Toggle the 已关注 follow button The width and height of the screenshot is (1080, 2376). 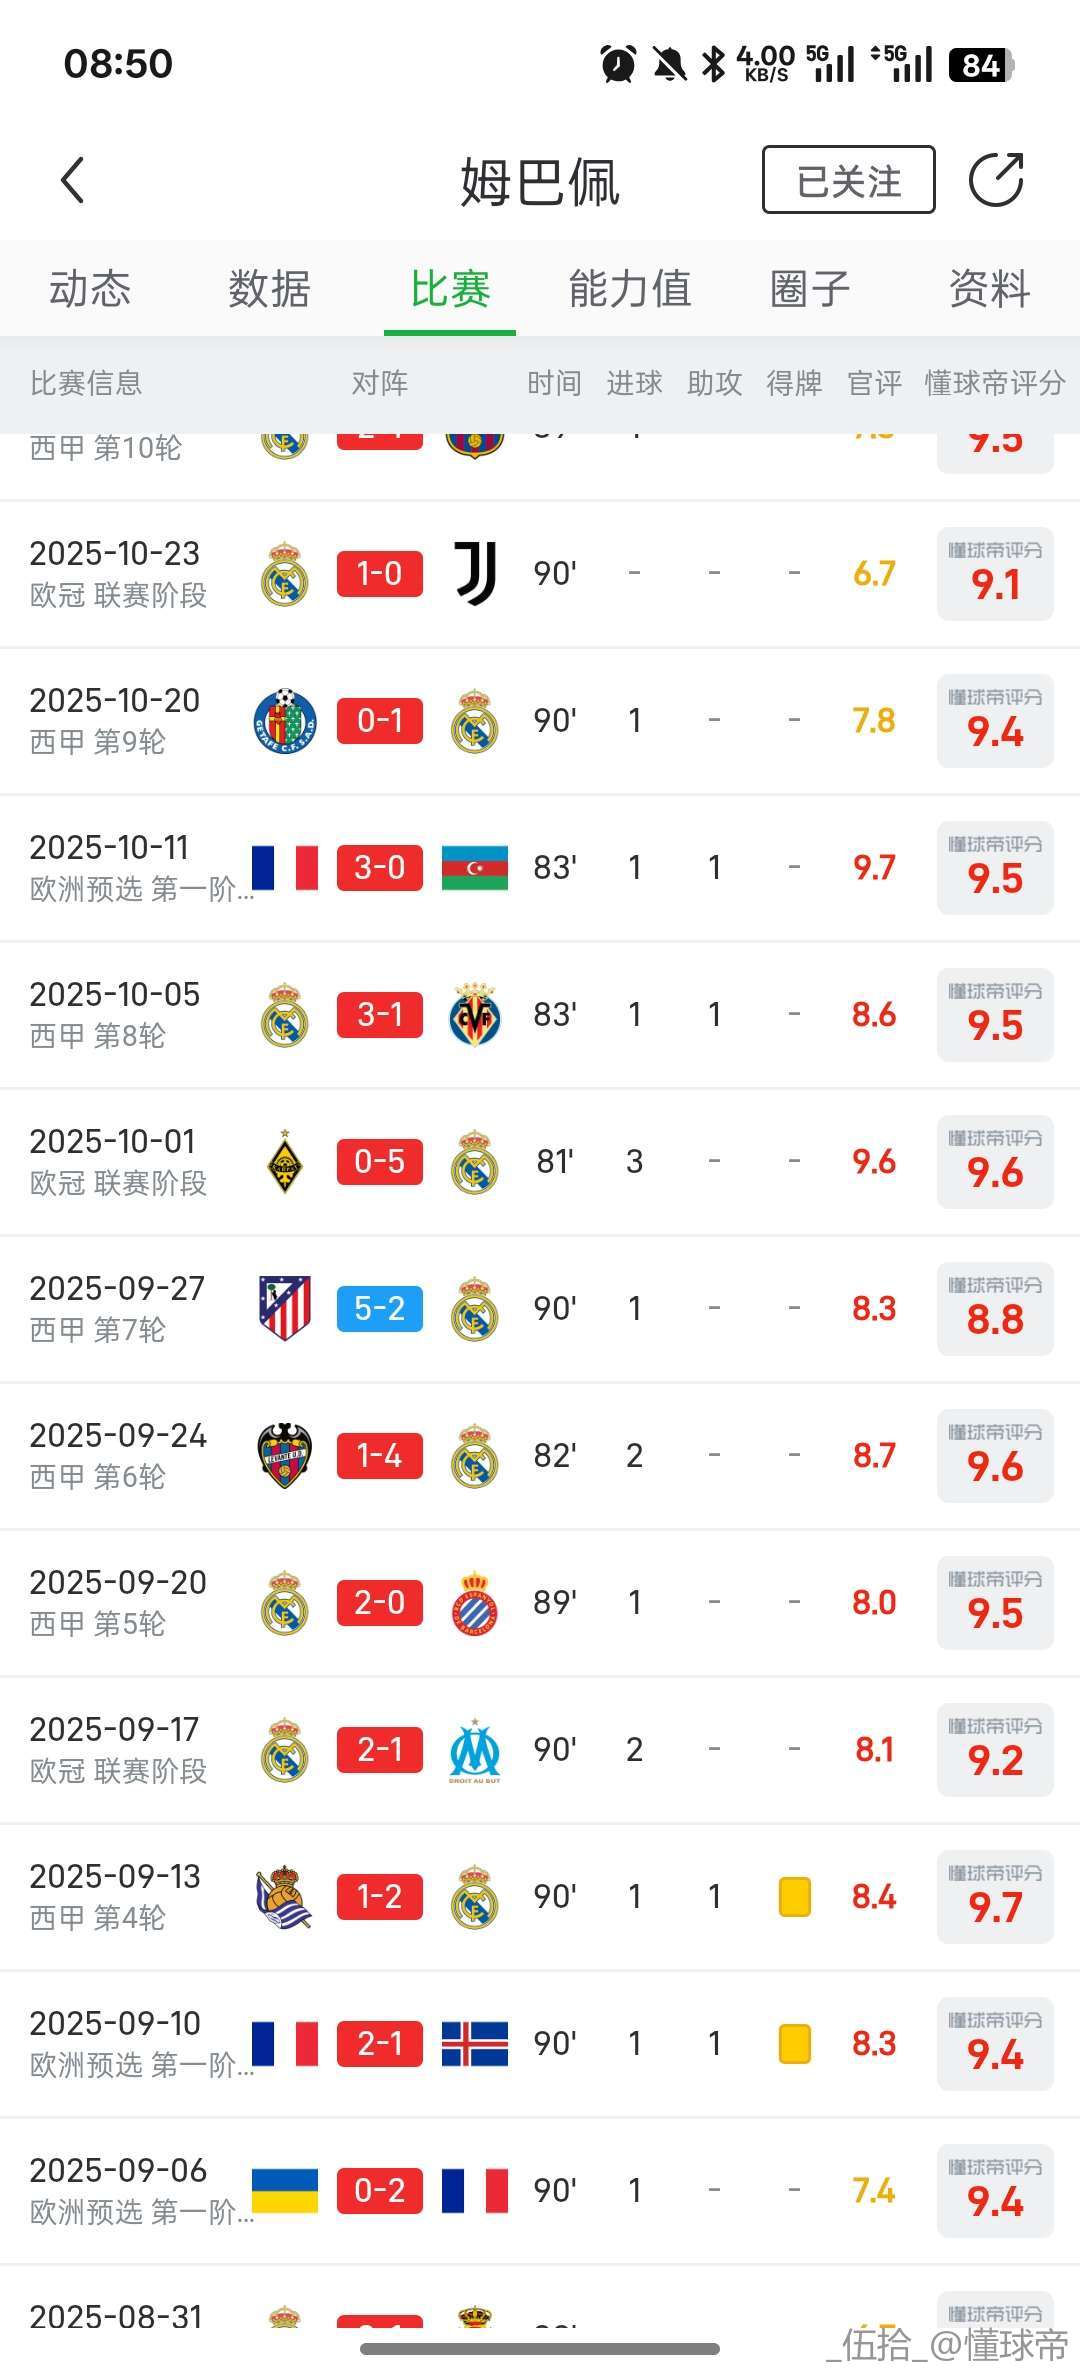tap(848, 181)
